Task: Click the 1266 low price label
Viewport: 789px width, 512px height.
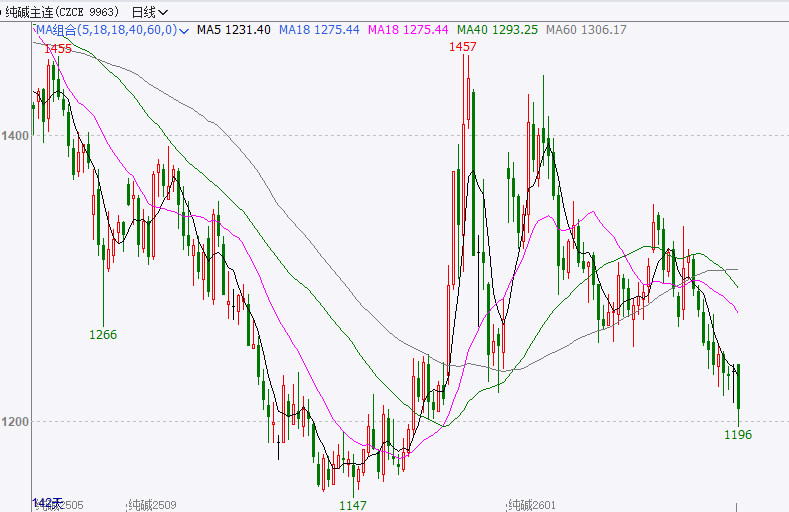Action: tap(103, 335)
